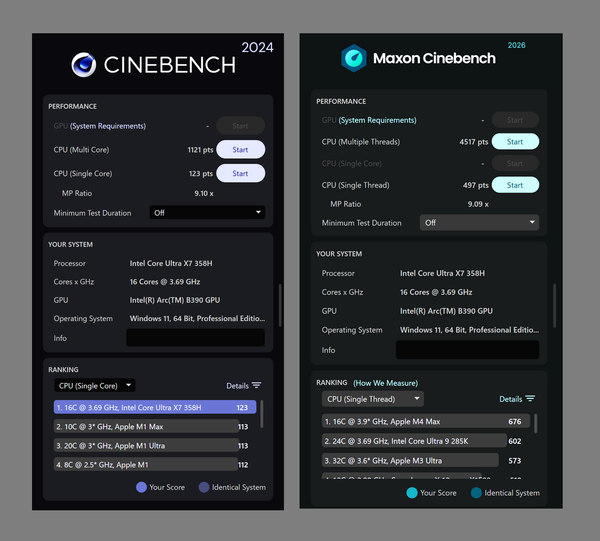600x541 pixels.
Task: Start the CPU (Single Thread) test in Cinebench 2026
Action: click(515, 185)
